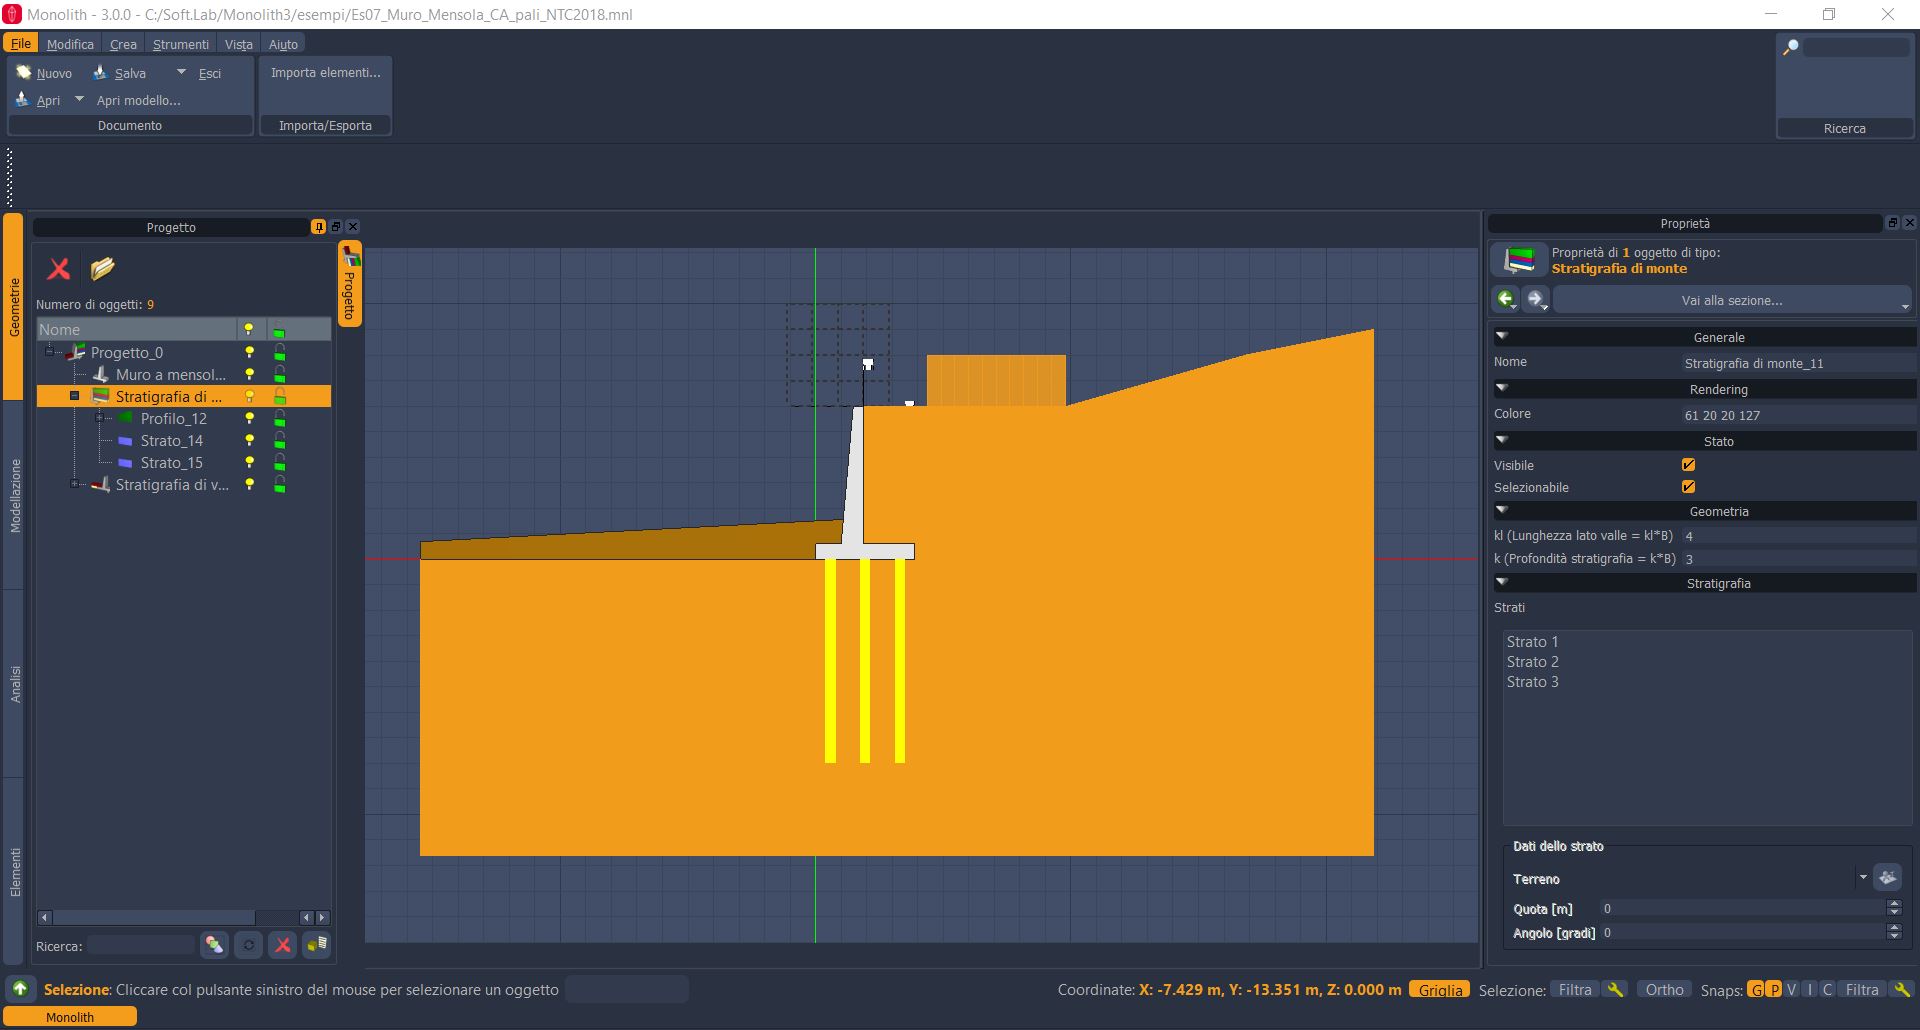Viewport: 1920px width, 1030px height.
Task: Click the stratigraphy type icon in Proprietà header
Action: tap(1519, 260)
